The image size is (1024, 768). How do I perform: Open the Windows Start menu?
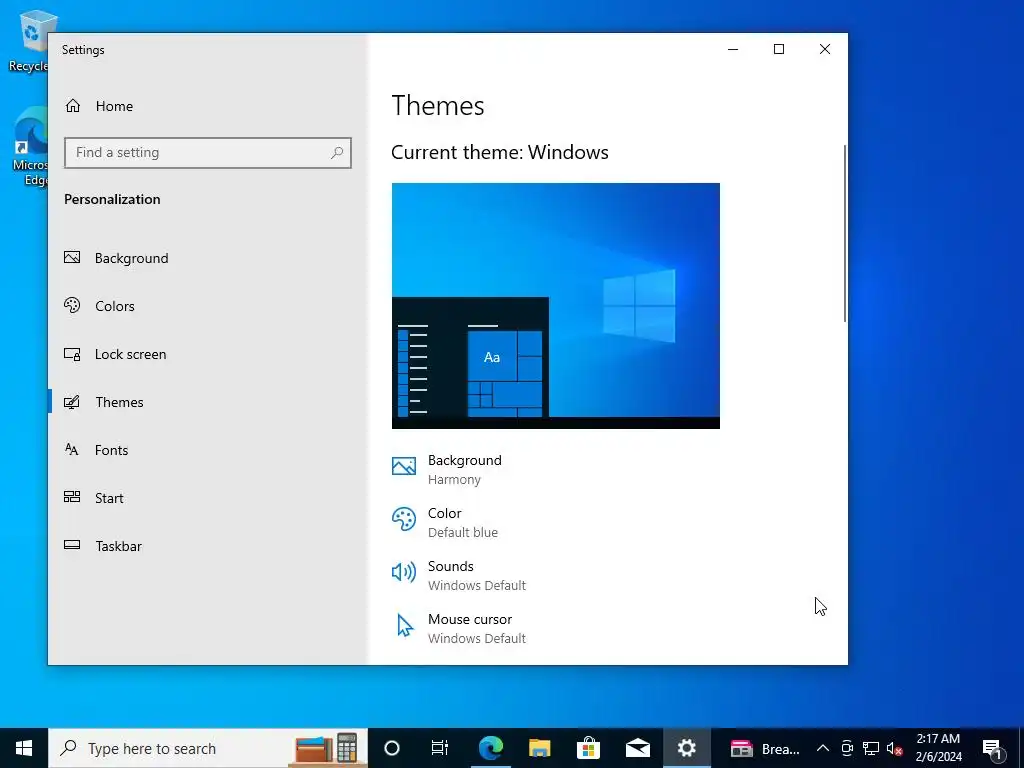[x=24, y=748]
